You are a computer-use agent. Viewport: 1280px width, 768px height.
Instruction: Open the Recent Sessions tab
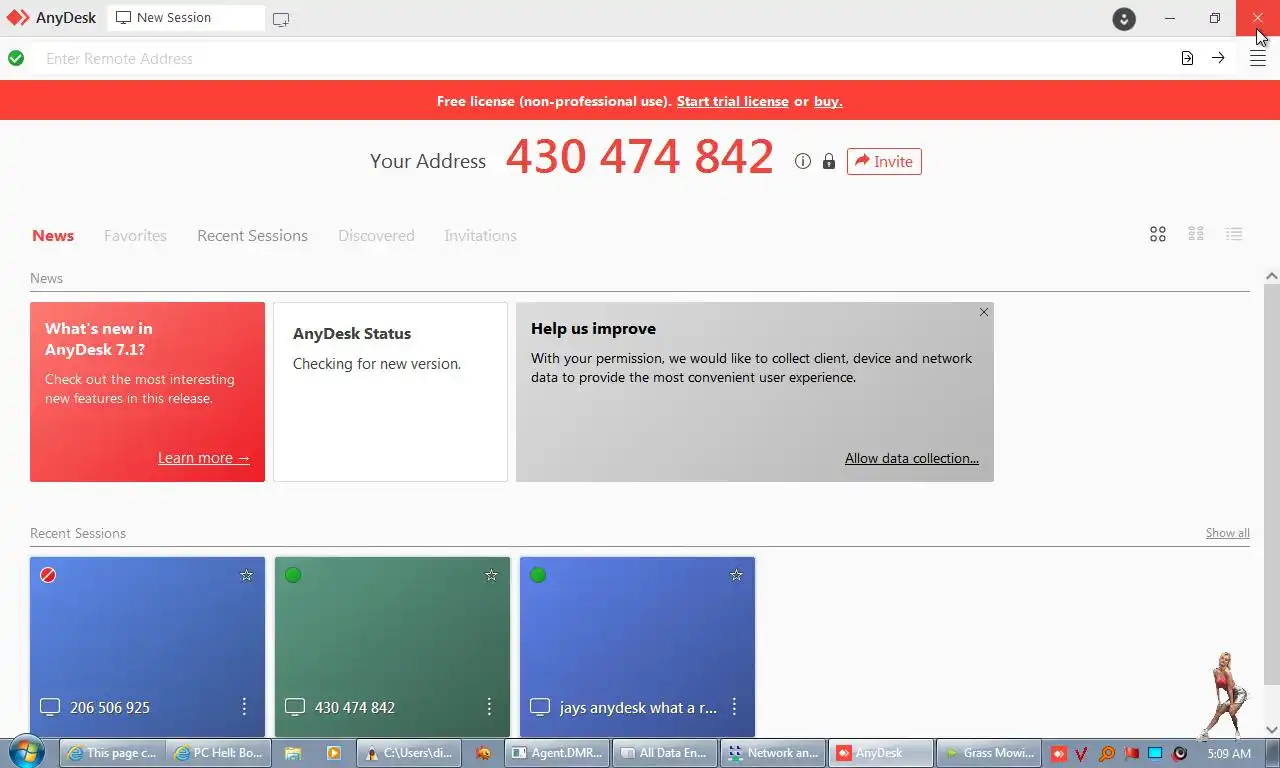pyautogui.click(x=252, y=236)
